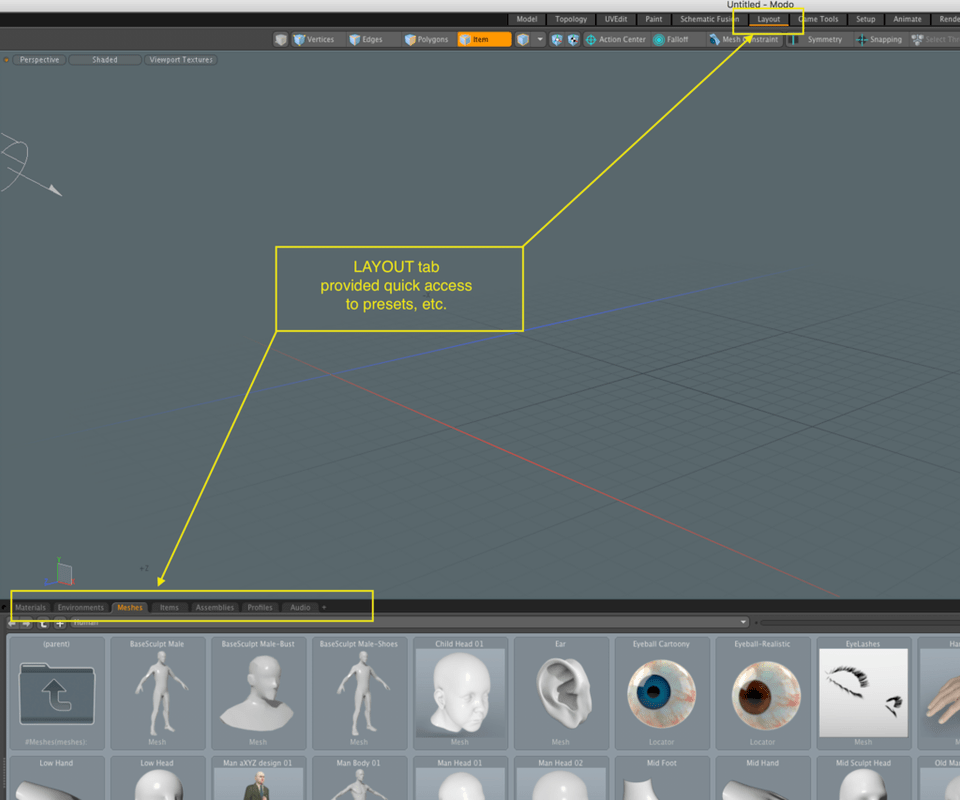Select the Ear mesh preset
960x800 pixels.
pyautogui.click(x=561, y=693)
